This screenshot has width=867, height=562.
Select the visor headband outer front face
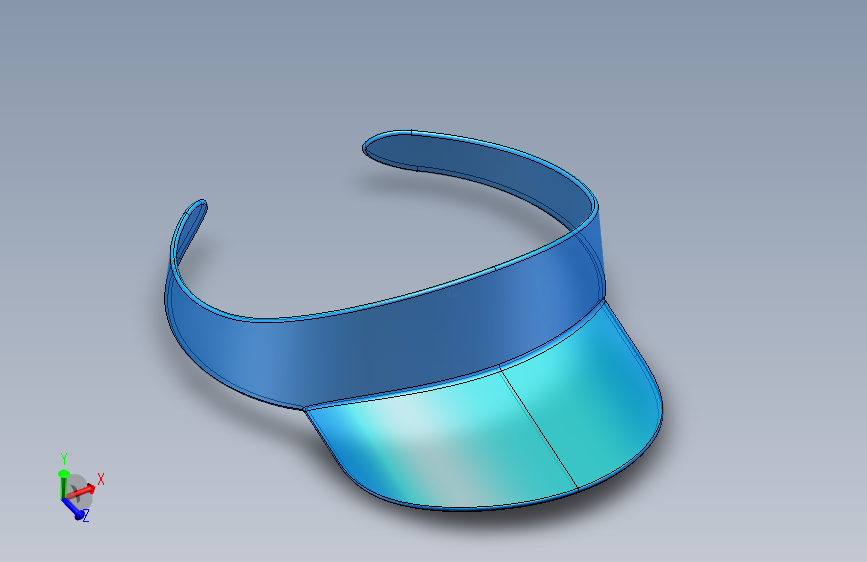(x=387, y=343)
